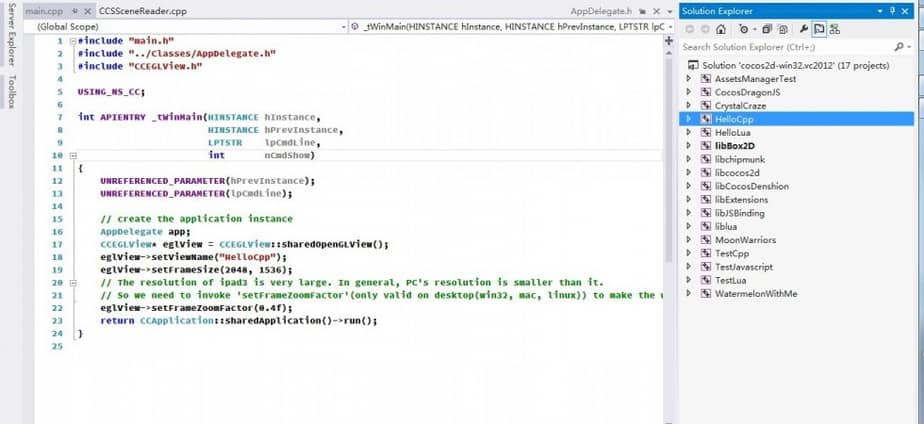Image resolution: width=924 pixels, height=424 pixels.
Task: Expand the libBox2D project node
Action: (x=688, y=145)
